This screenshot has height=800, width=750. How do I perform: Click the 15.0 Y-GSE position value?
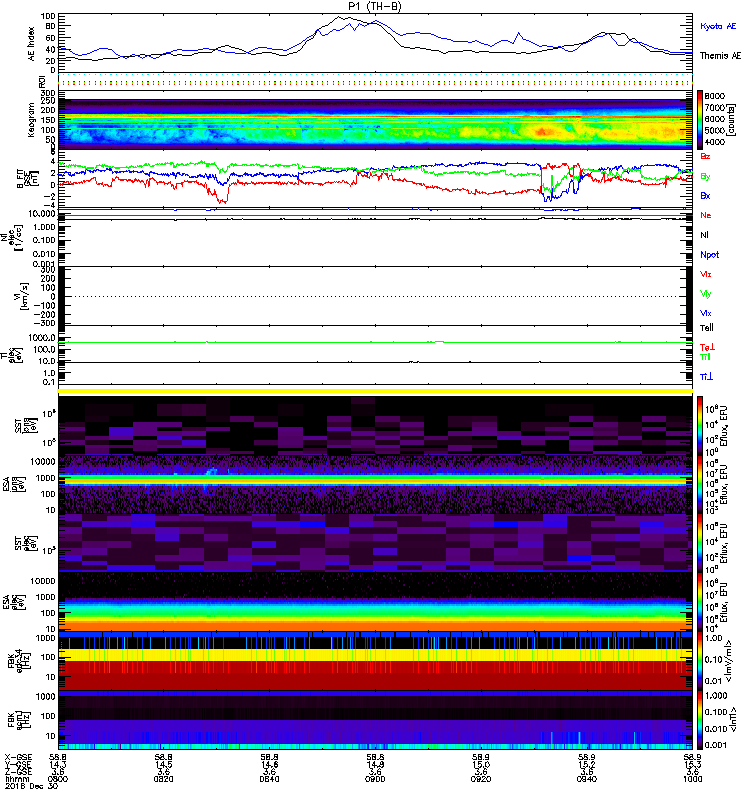coord(481,765)
